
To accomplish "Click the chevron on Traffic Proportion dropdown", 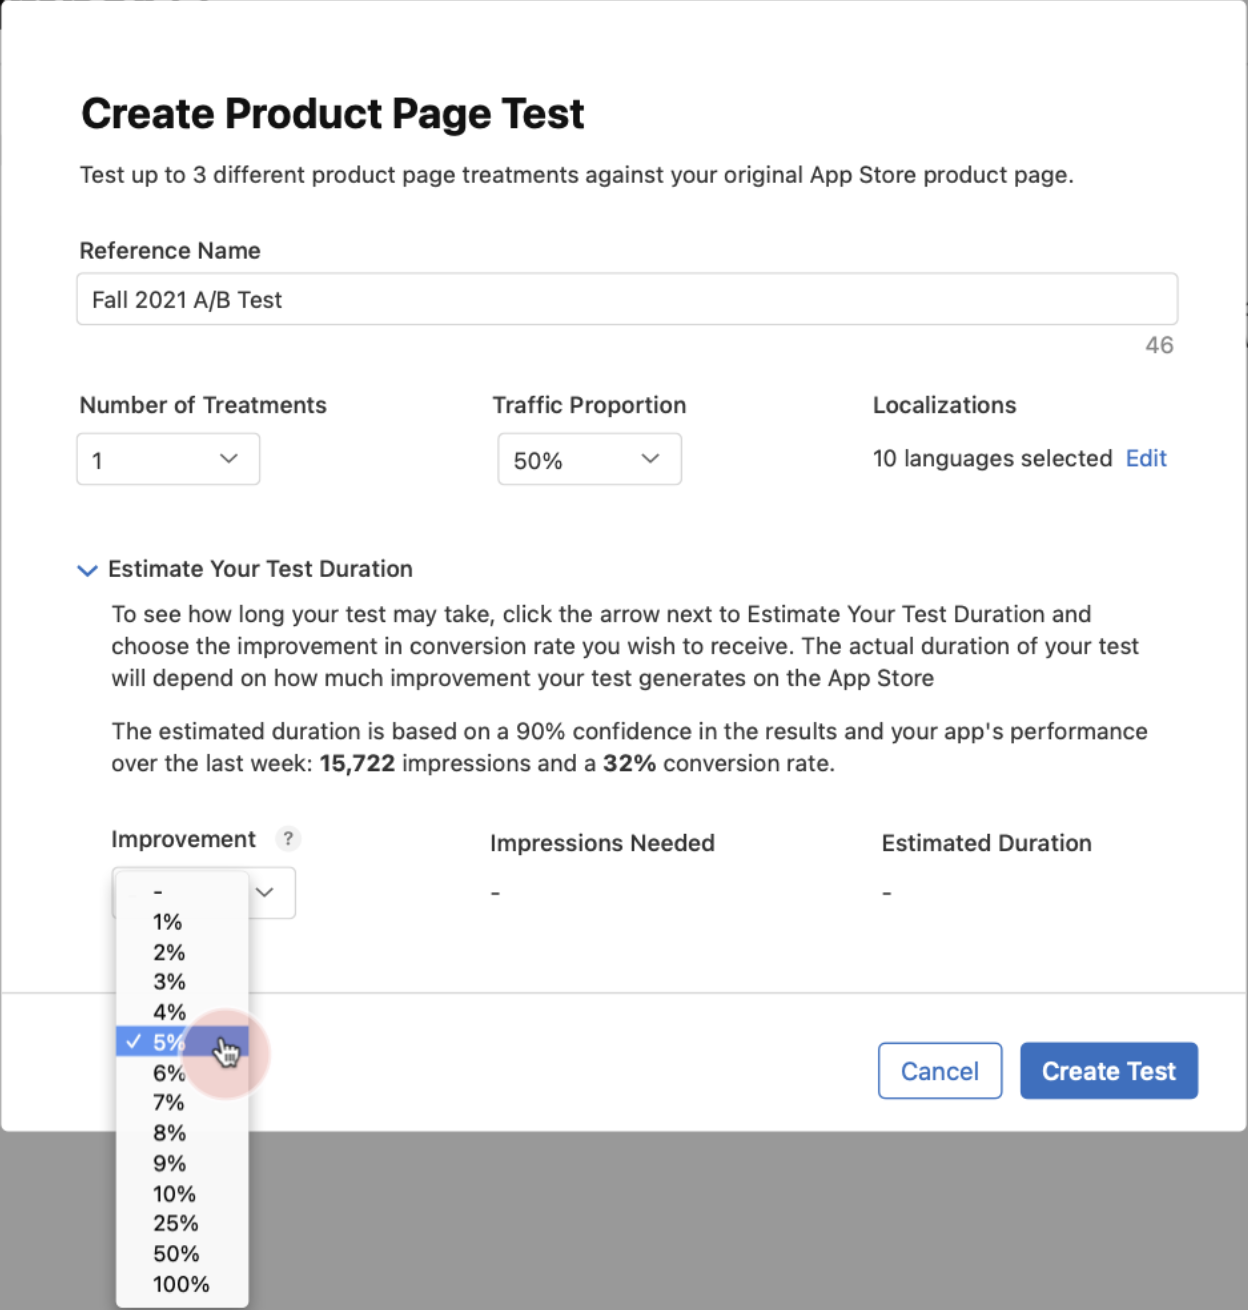I will point(650,459).
